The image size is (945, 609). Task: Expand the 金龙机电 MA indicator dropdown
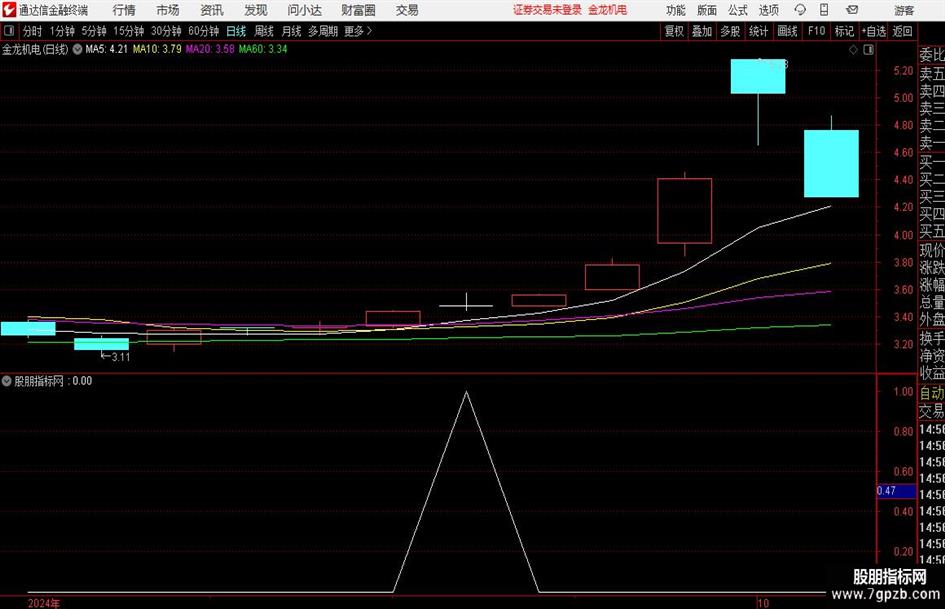pos(77,49)
